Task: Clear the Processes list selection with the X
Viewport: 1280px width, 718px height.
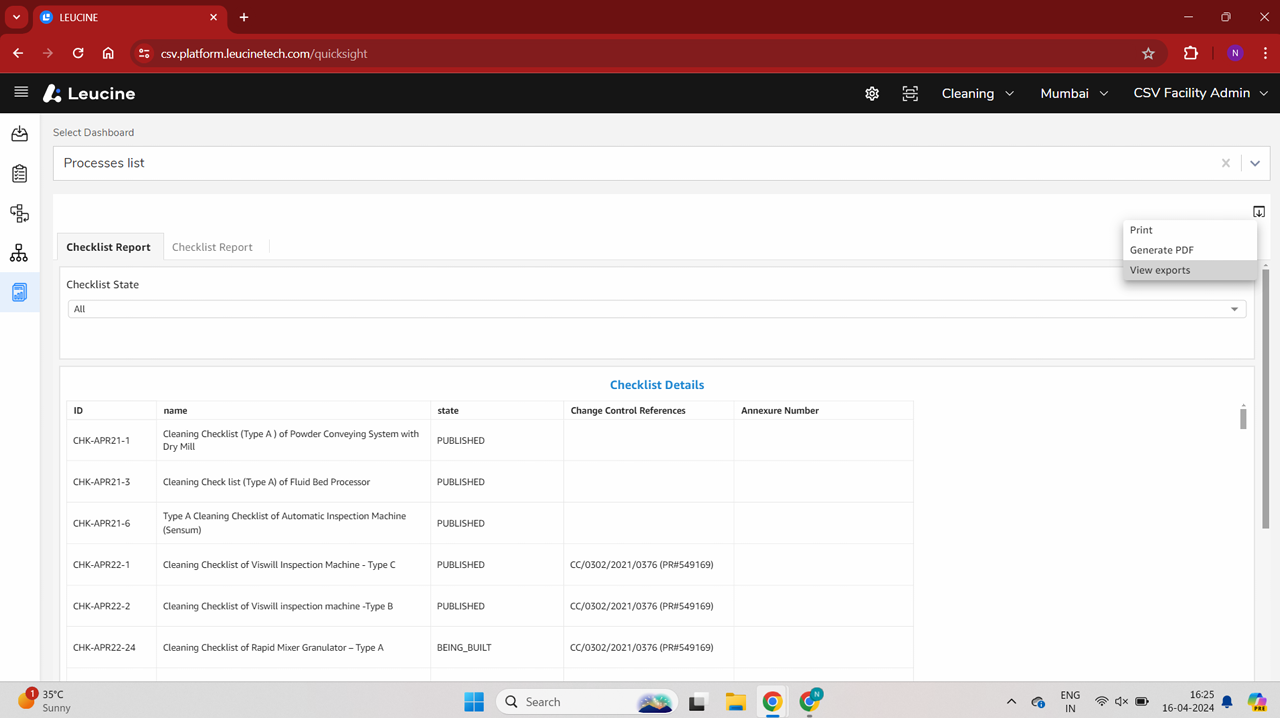Action: (x=1225, y=162)
